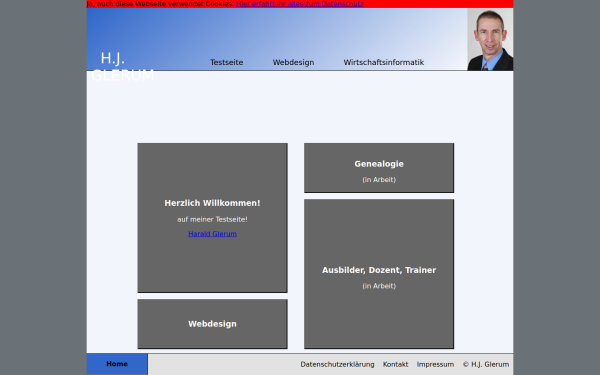The width and height of the screenshot is (600, 375).
Task: Open the Testseite menu item
Action: (226, 62)
